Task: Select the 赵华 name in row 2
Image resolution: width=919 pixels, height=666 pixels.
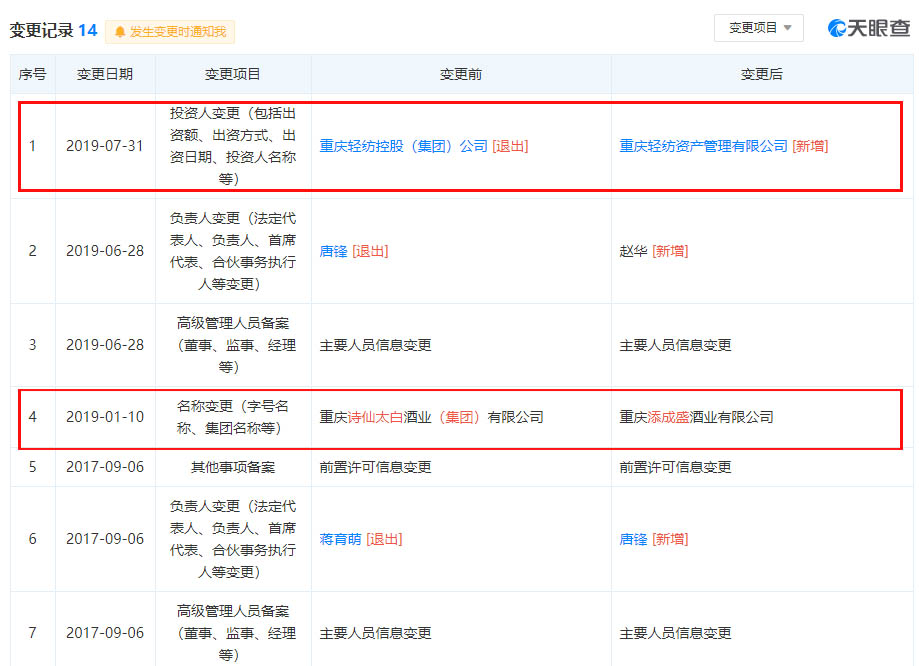Action: pos(633,251)
